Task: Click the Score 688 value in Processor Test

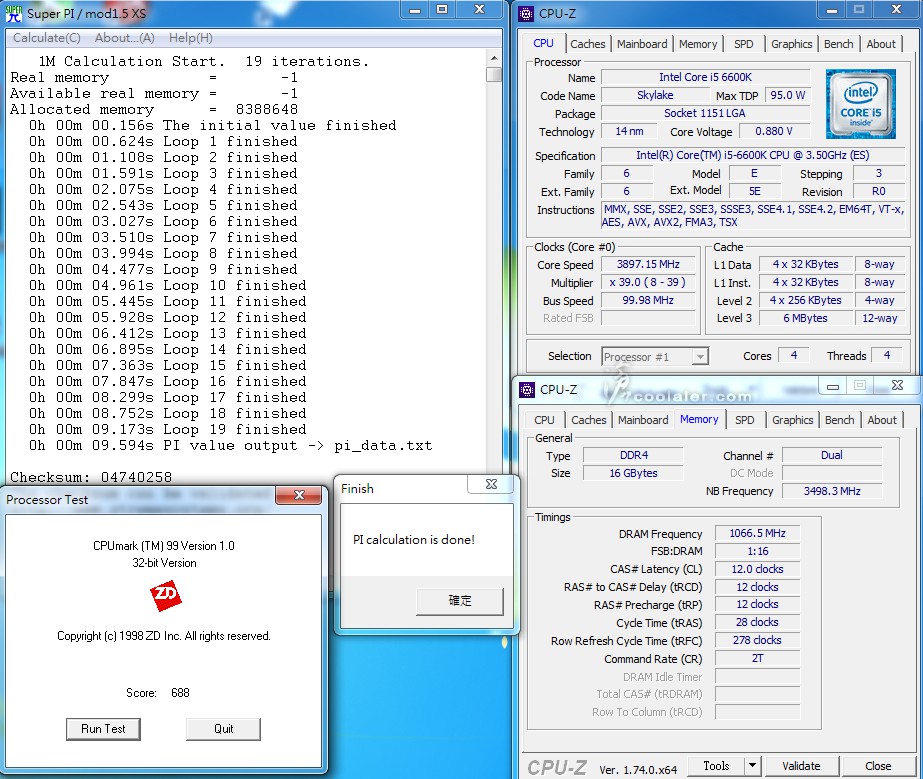Action: point(180,693)
